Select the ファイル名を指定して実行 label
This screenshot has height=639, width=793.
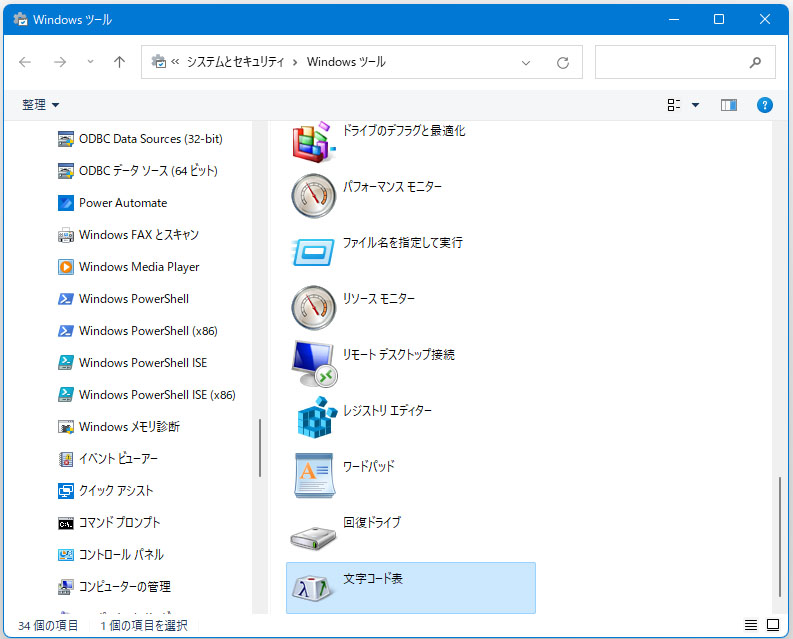pyautogui.click(x=403, y=243)
